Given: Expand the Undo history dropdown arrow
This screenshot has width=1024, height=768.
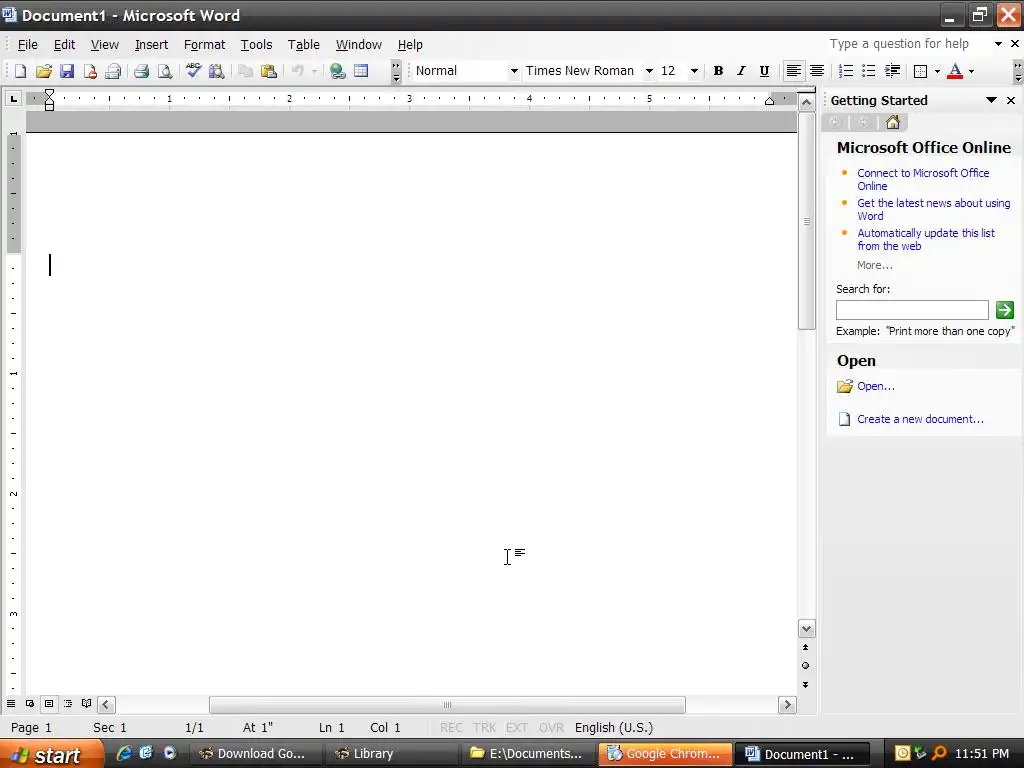Looking at the screenshot, I should (314, 71).
